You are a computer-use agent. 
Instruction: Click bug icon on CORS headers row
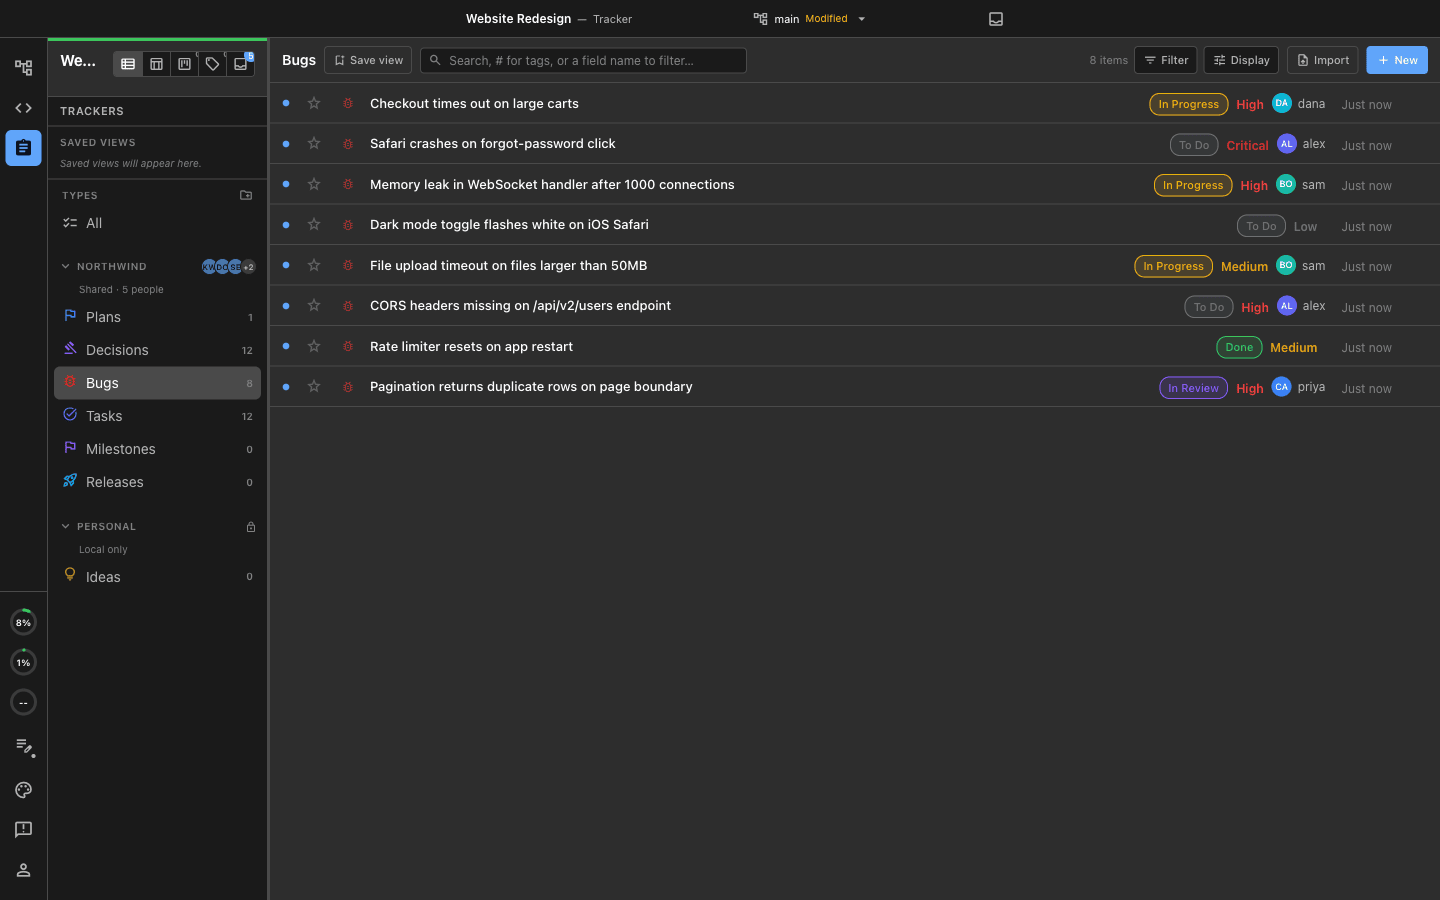[348, 306]
